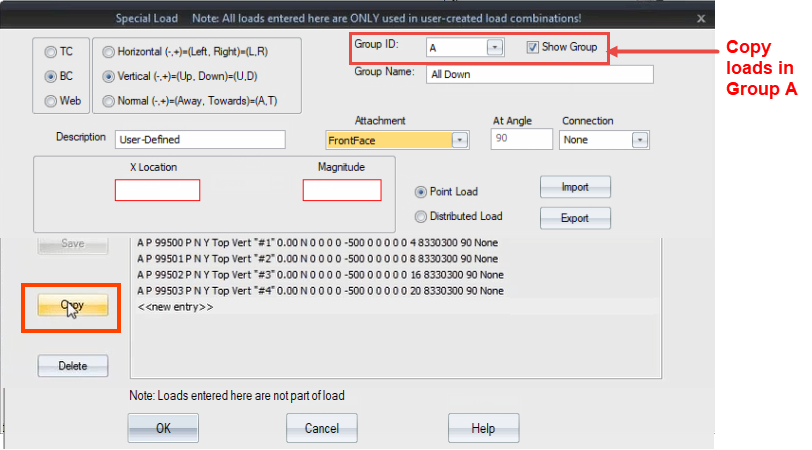Confirm with the OK button
This screenshot has height=450, width=812.
(163, 428)
